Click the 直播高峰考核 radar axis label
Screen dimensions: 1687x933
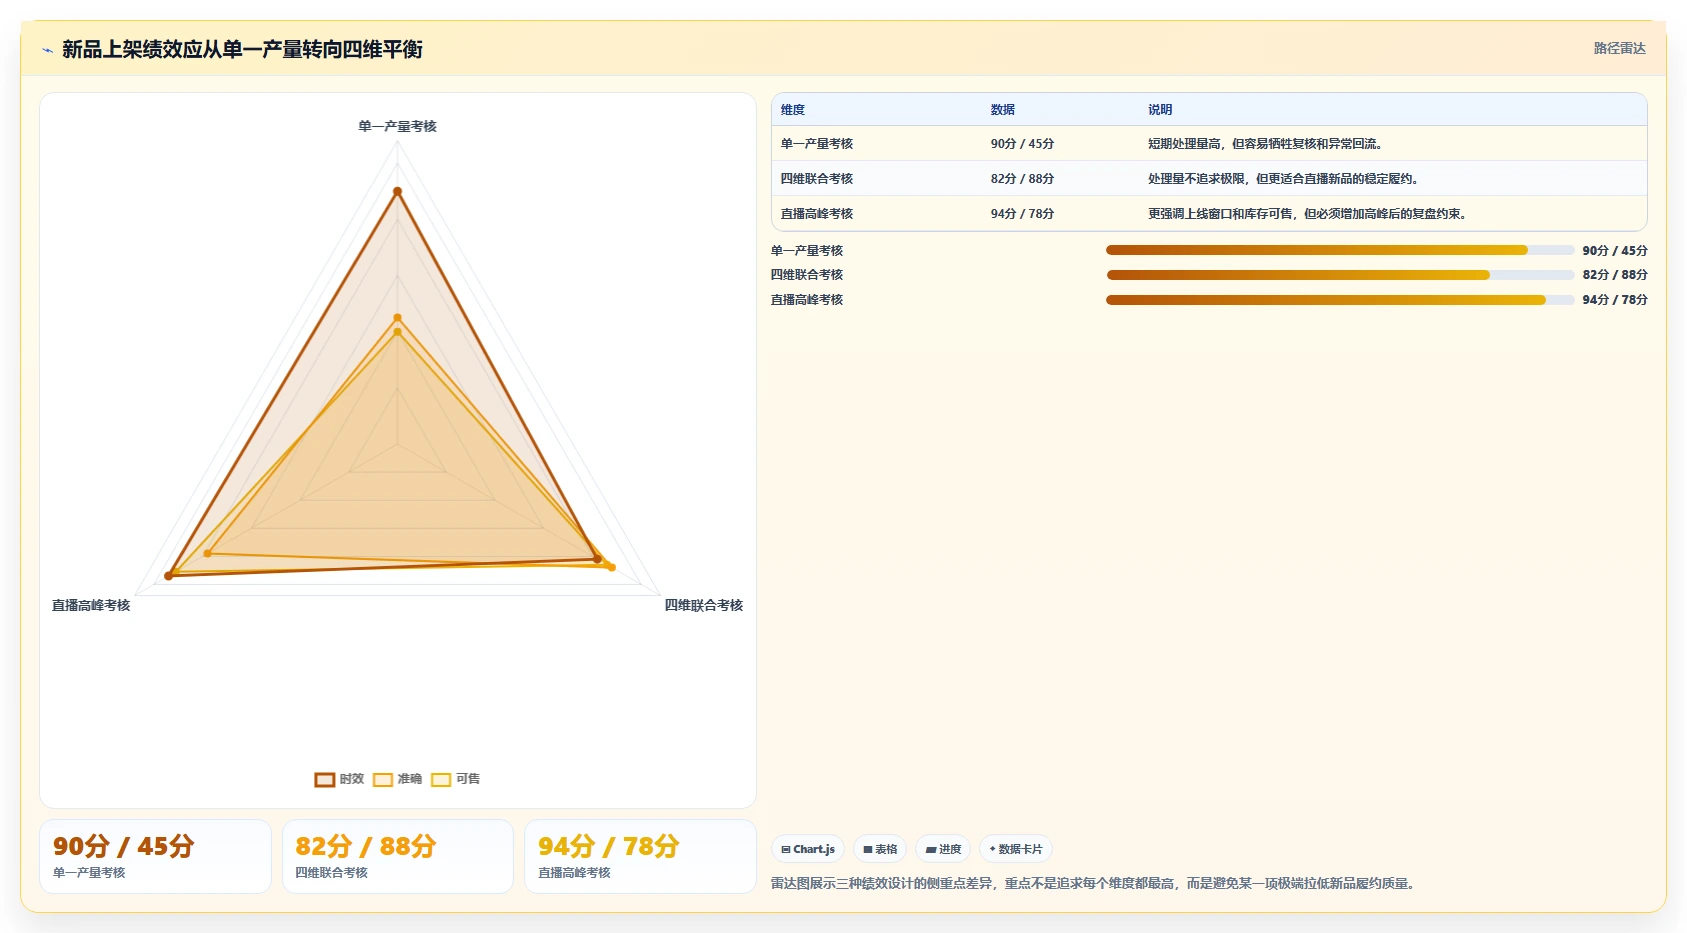pos(91,605)
